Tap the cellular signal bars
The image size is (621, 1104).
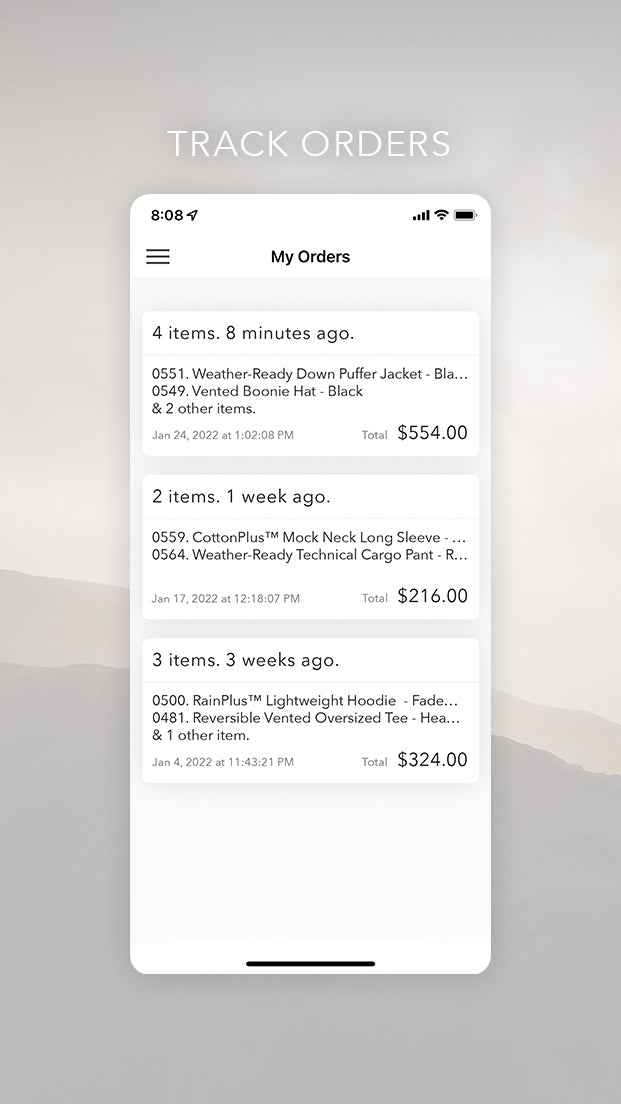(421, 216)
